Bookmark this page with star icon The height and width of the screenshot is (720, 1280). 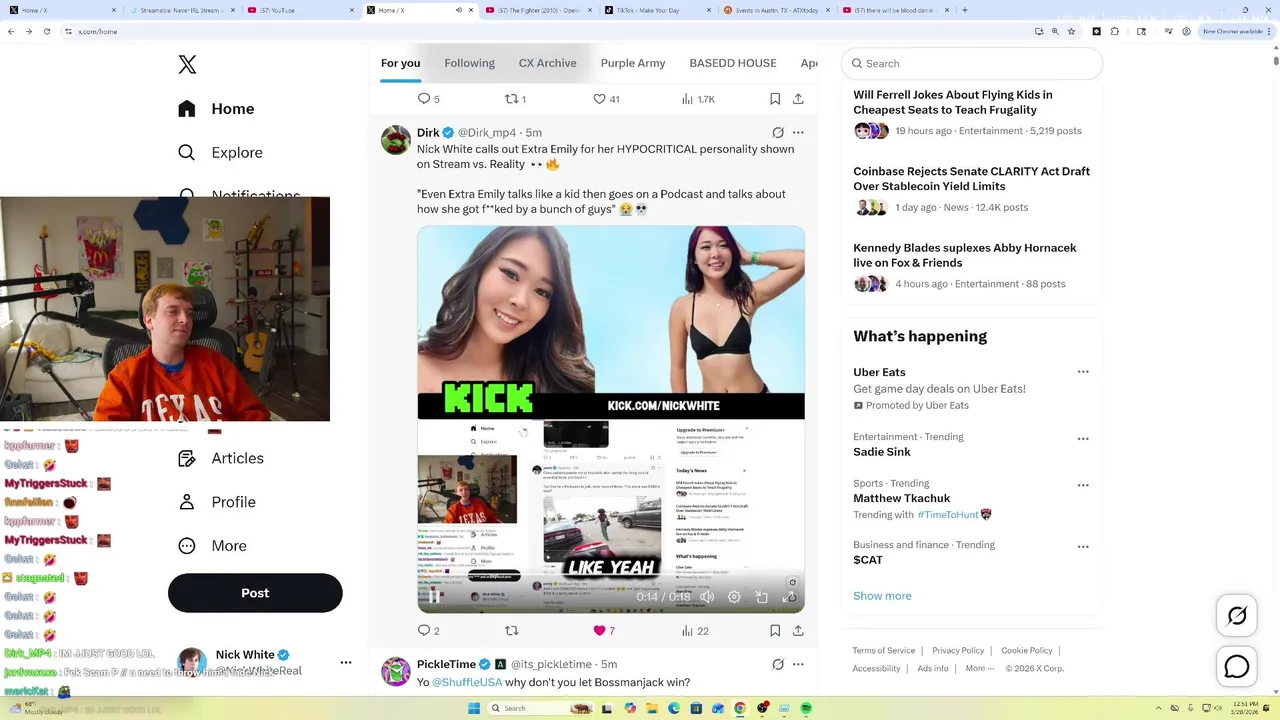point(1071,31)
